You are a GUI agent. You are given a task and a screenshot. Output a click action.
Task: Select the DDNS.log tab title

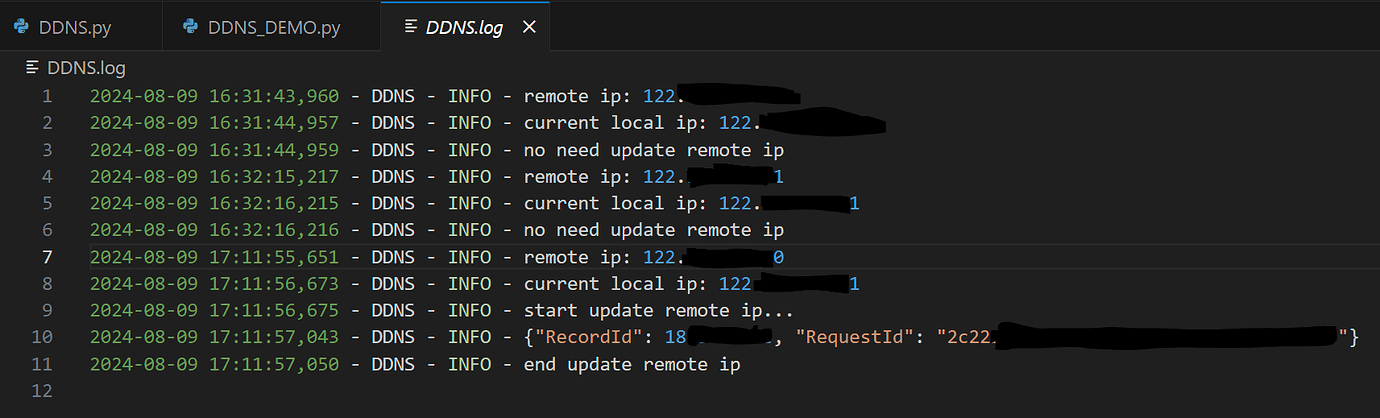pyautogui.click(x=464, y=27)
